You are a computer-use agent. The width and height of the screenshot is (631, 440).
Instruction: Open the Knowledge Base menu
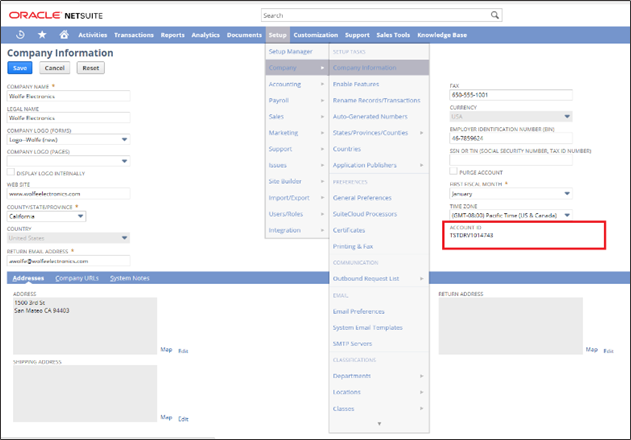[442, 35]
